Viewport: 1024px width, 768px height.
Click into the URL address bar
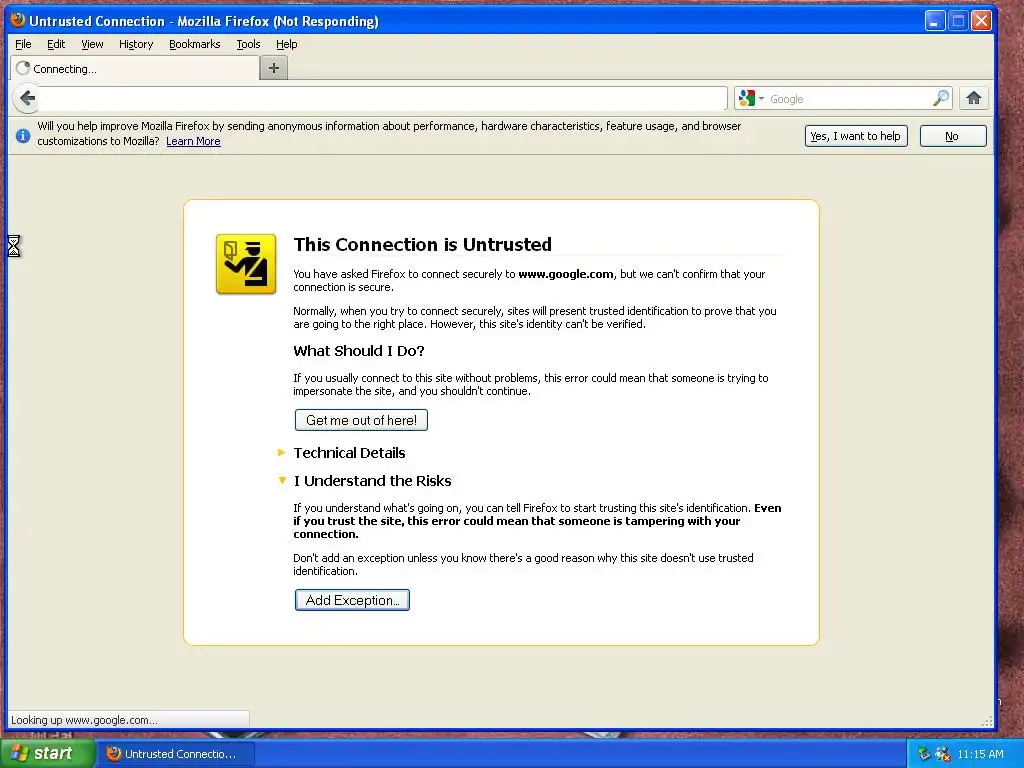[x=383, y=99]
